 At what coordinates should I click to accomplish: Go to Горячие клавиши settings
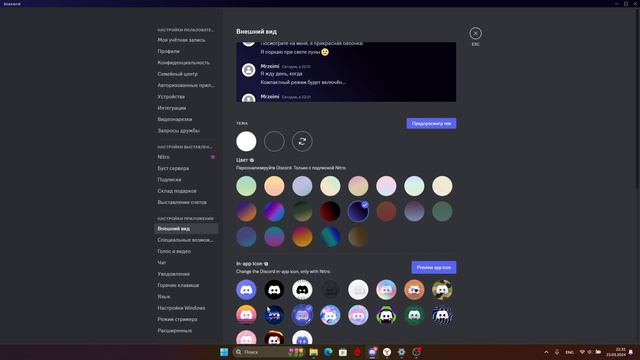pyautogui.click(x=186, y=285)
